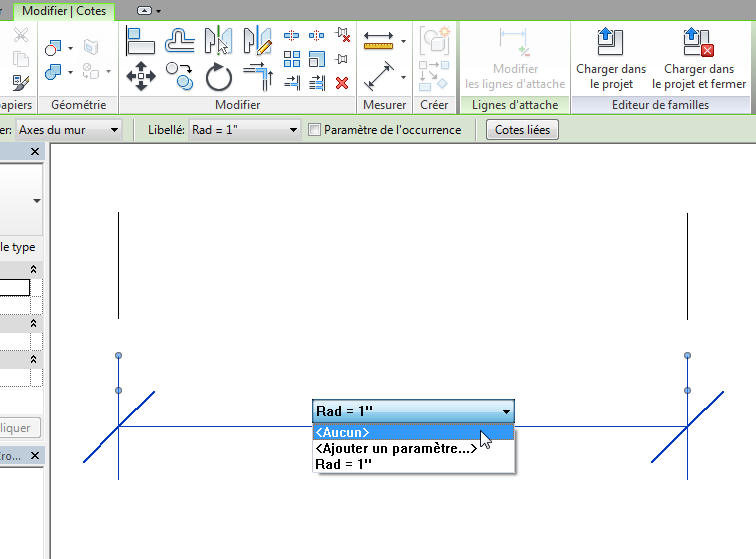This screenshot has width=756, height=559.
Task: Close the project browser panel
Action: [x=35, y=455]
